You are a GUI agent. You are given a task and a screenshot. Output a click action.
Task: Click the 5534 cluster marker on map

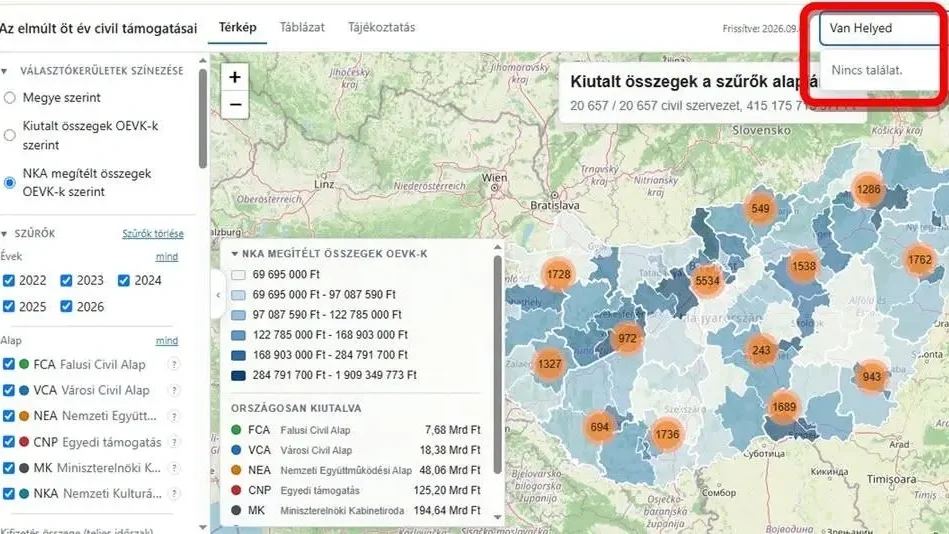707,280
